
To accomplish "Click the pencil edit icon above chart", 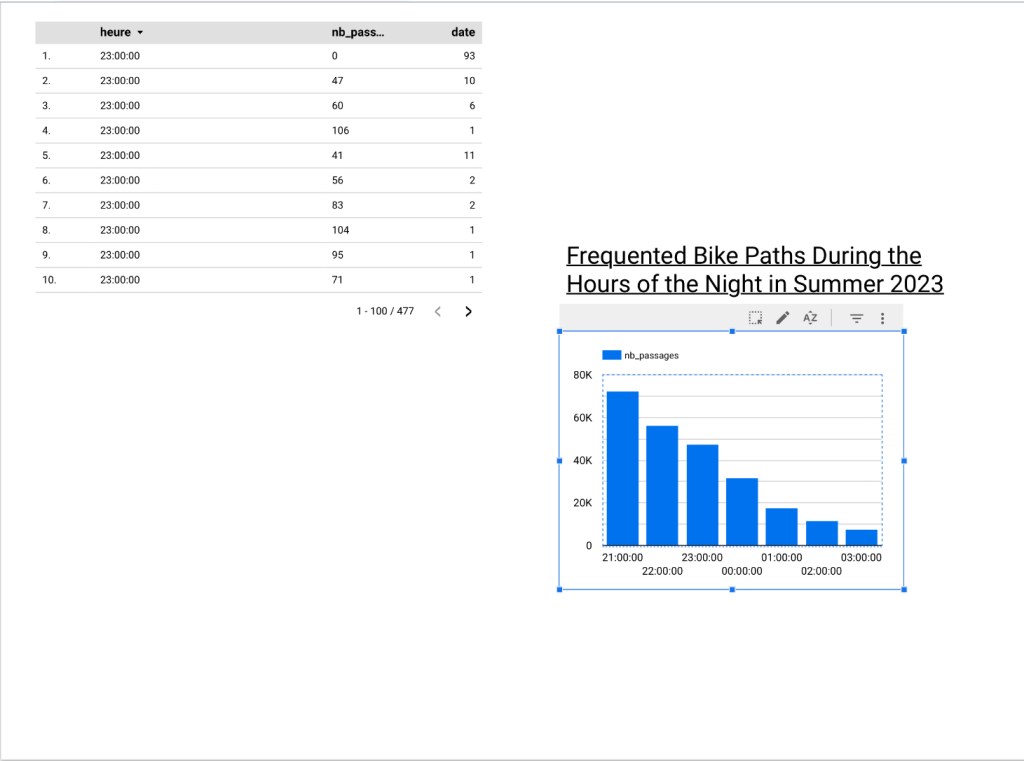I will coord(783,318).
